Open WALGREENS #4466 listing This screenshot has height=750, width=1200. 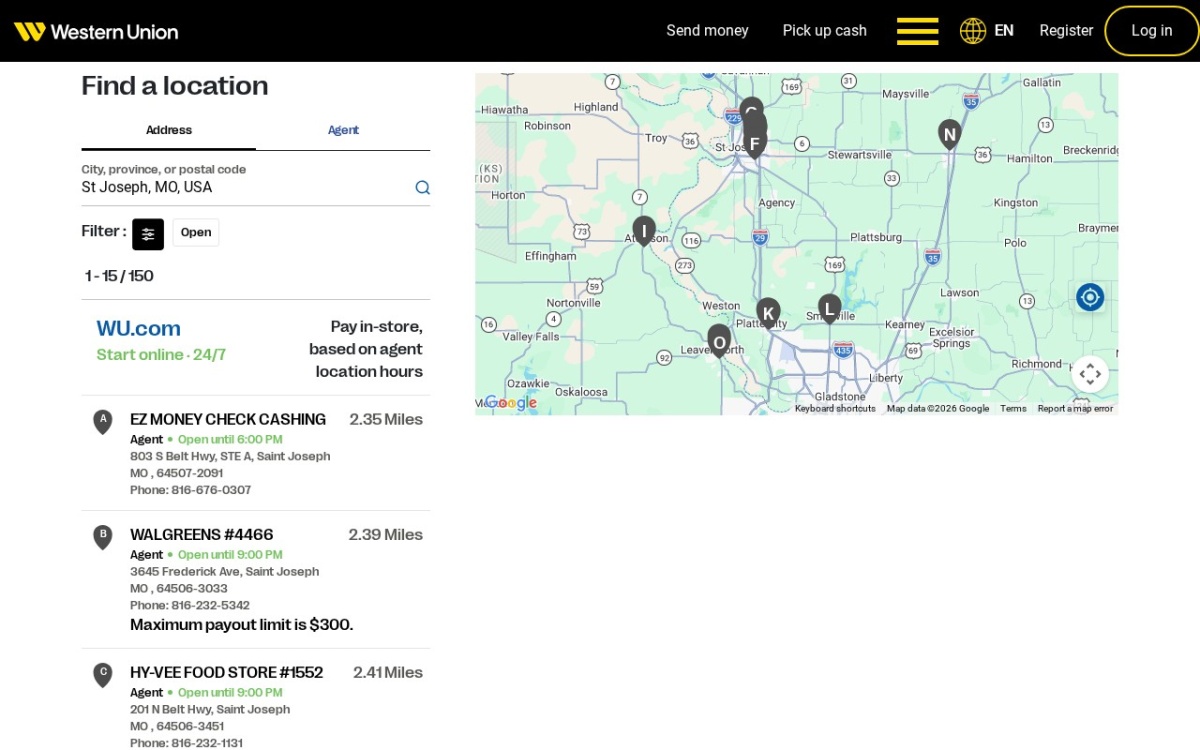(201, 534)
